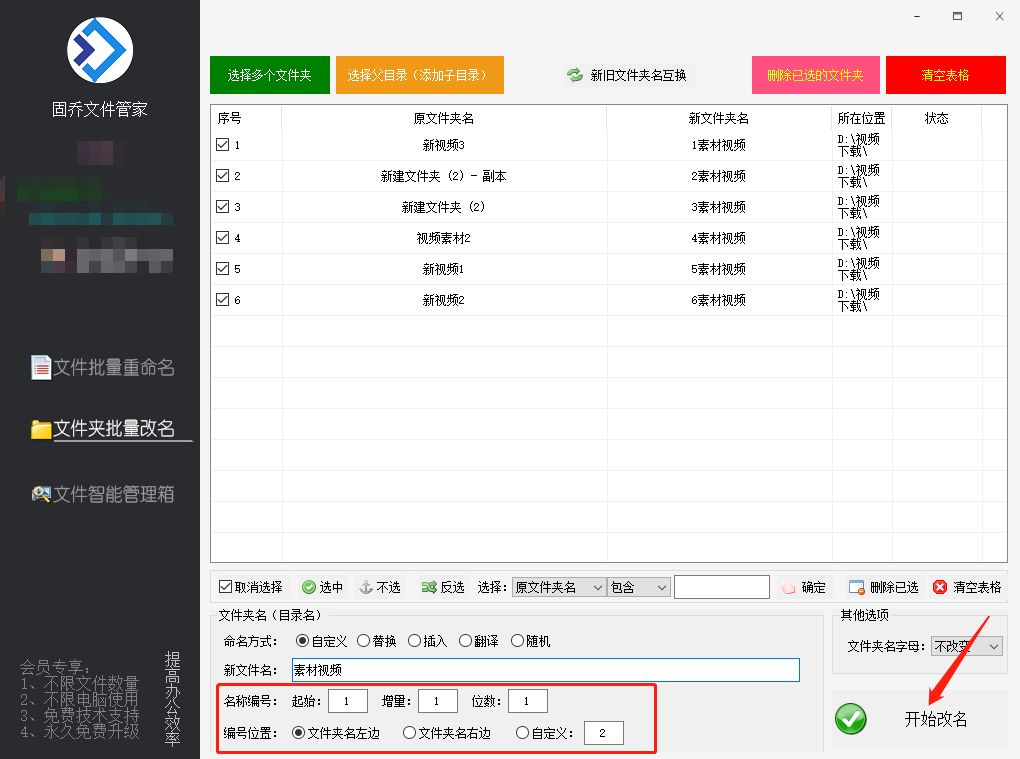Toggle the 取消选择 checkbox

point(225,587)
